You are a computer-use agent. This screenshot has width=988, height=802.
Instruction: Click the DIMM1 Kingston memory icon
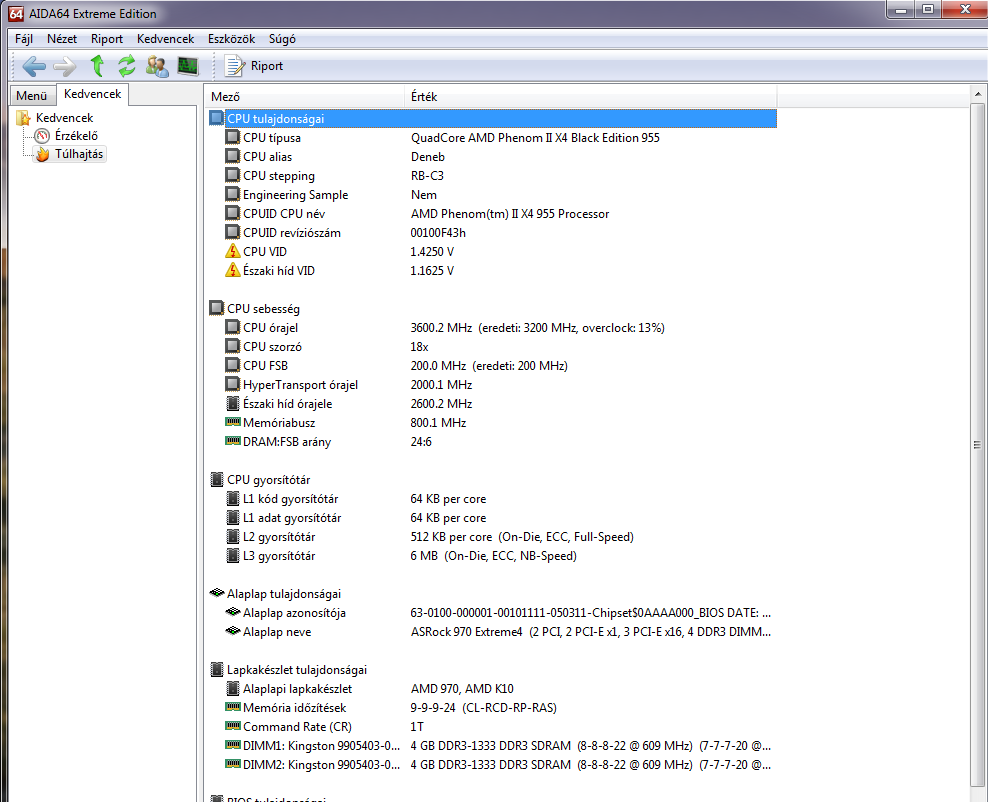[x=233, y=744]
